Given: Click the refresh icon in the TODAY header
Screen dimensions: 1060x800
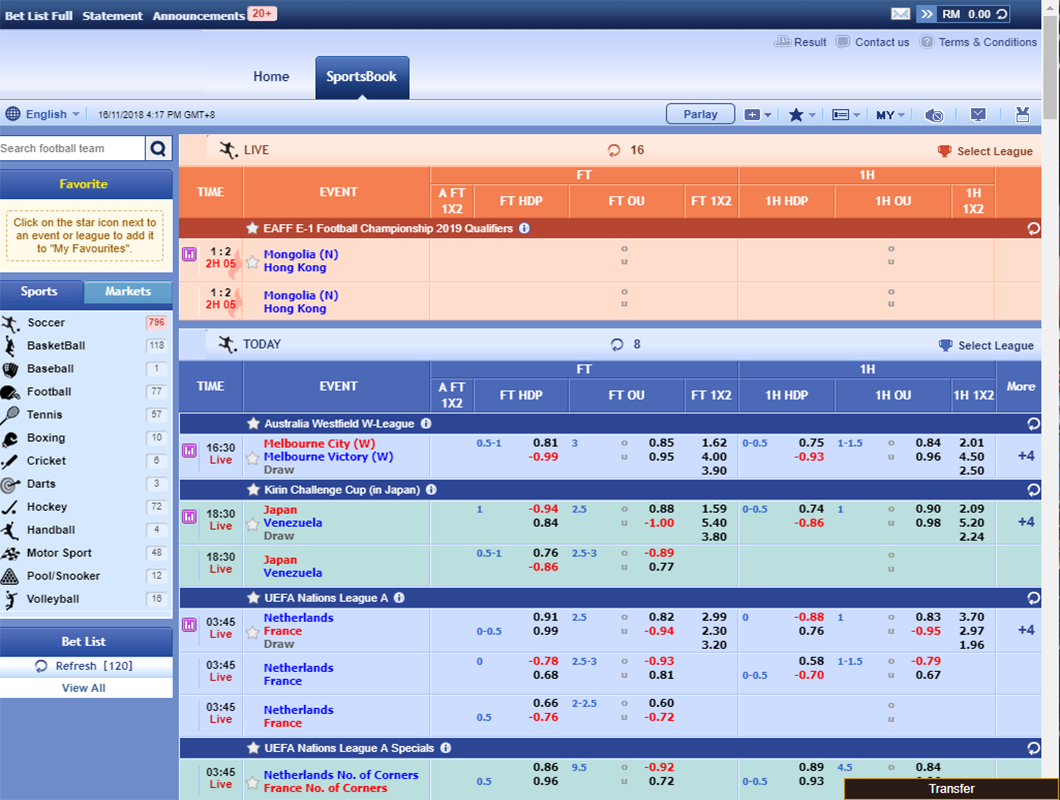Looking at the screenshot, I should coord(617,345).
